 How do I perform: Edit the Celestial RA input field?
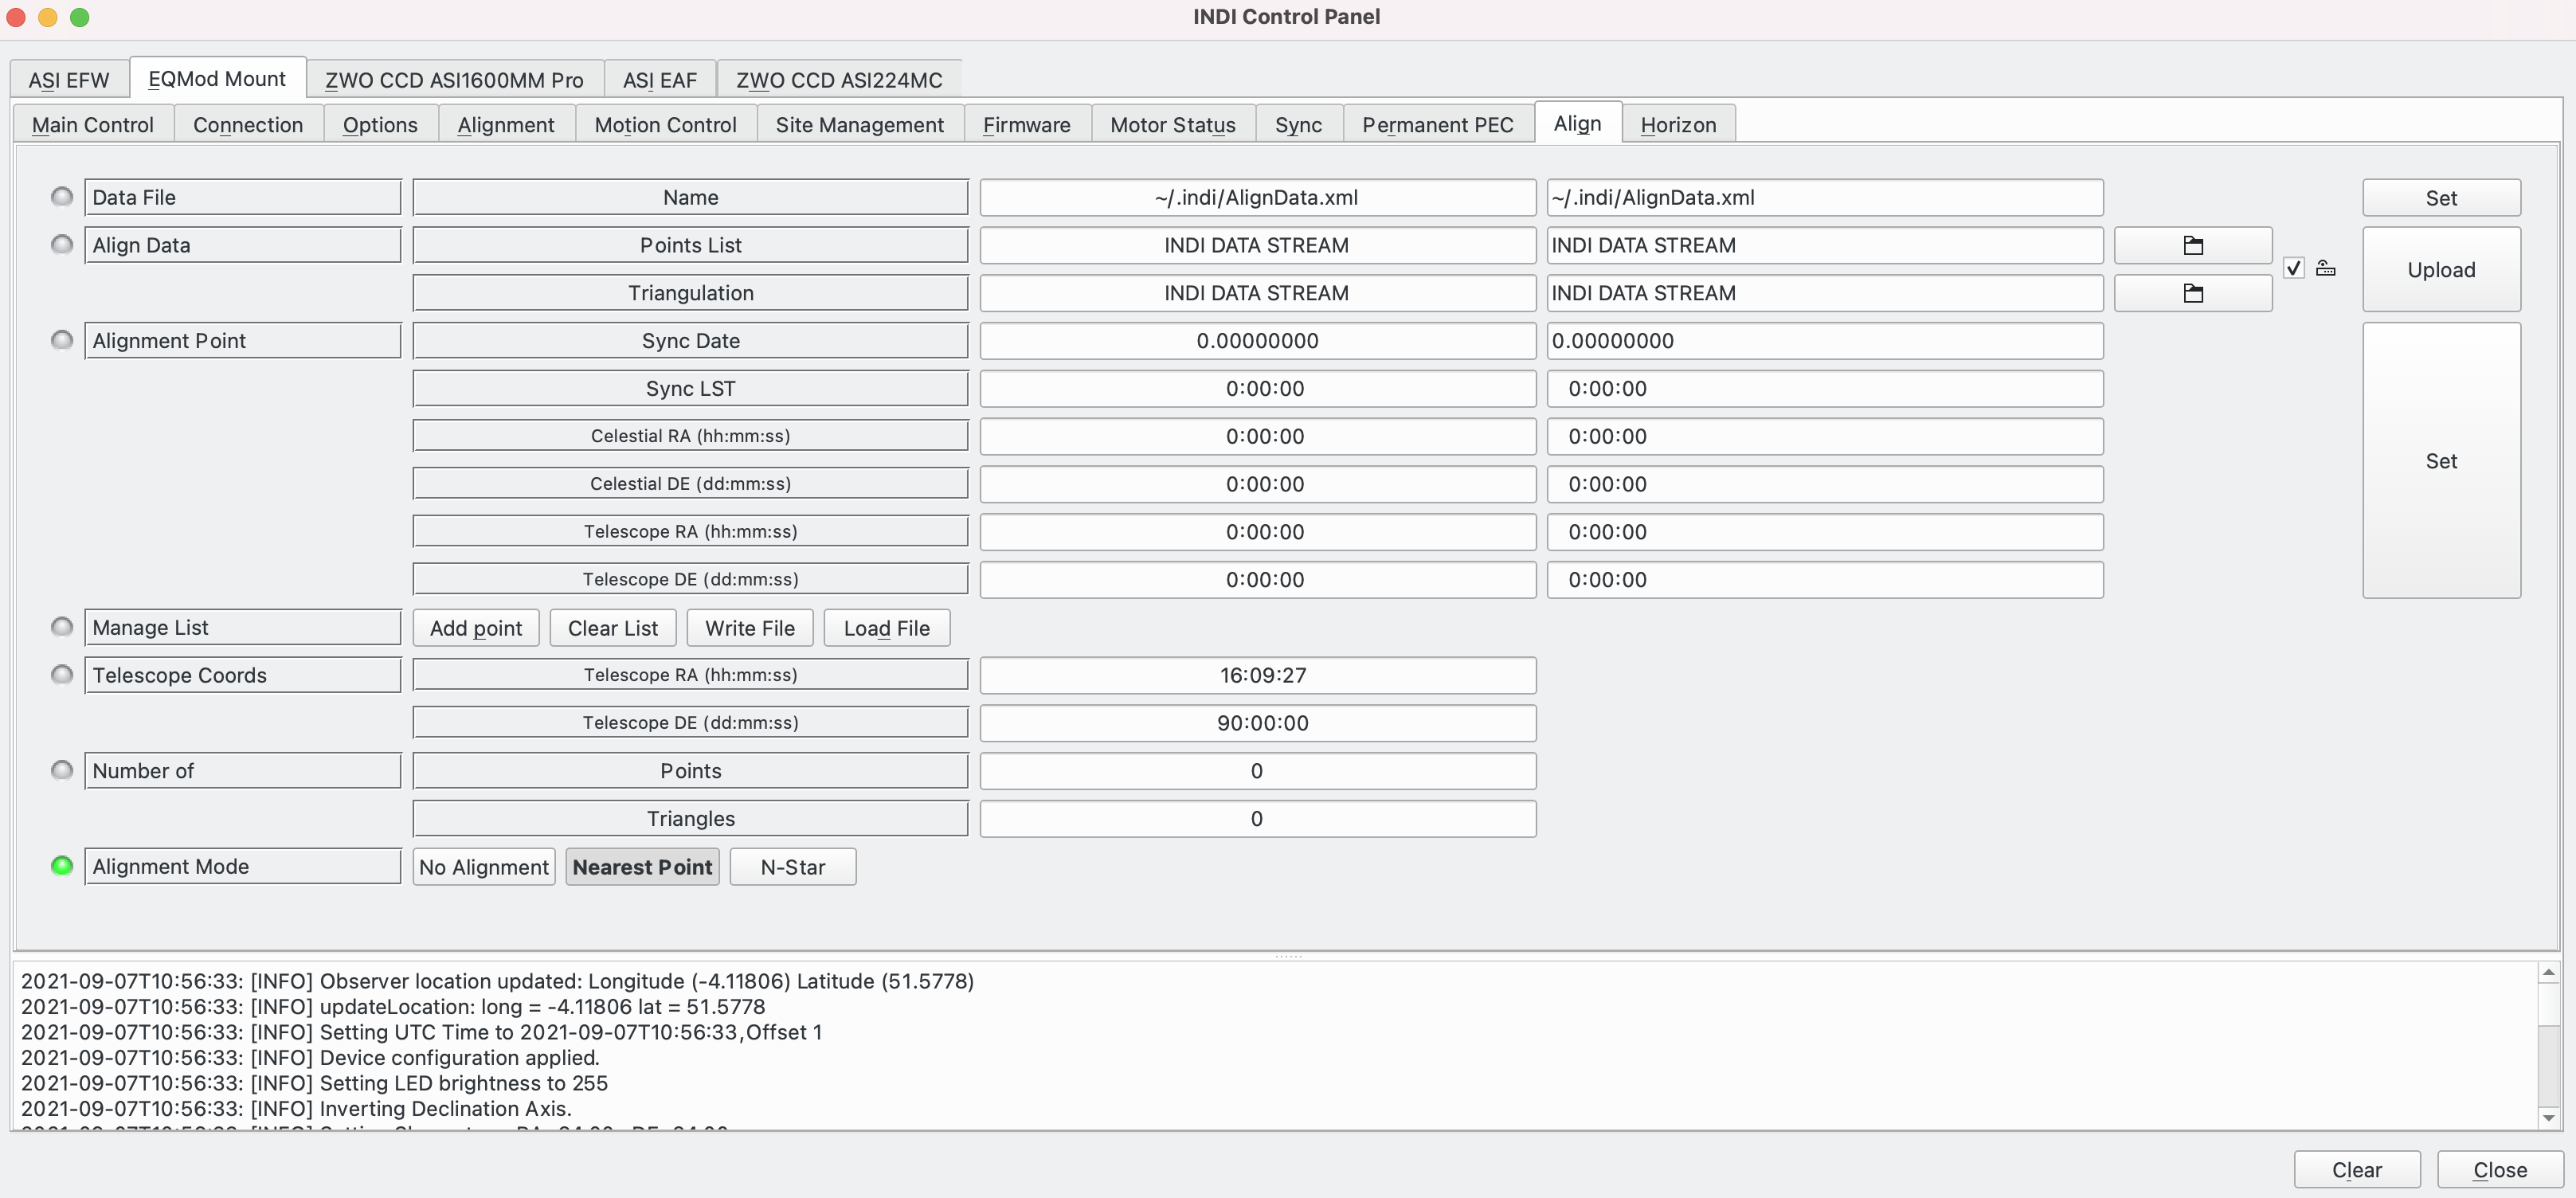coord(1825,437)
